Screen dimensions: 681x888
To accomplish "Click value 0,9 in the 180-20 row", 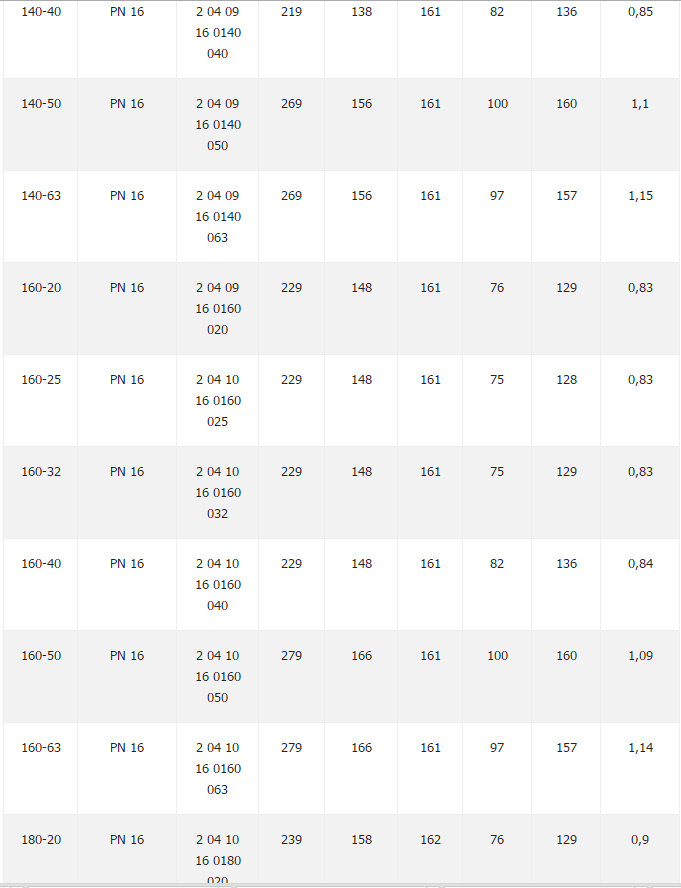I will click(640, 840).
